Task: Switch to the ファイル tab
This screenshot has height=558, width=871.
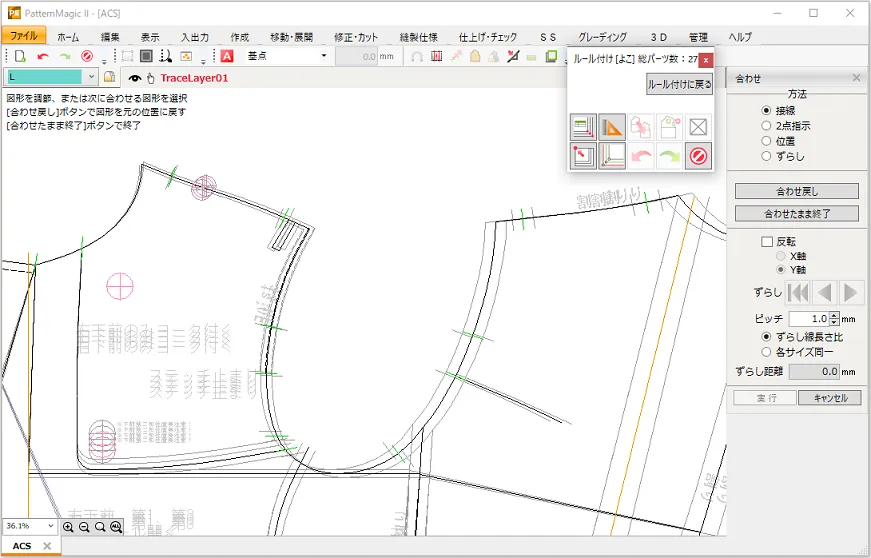Action: (23, 37)
